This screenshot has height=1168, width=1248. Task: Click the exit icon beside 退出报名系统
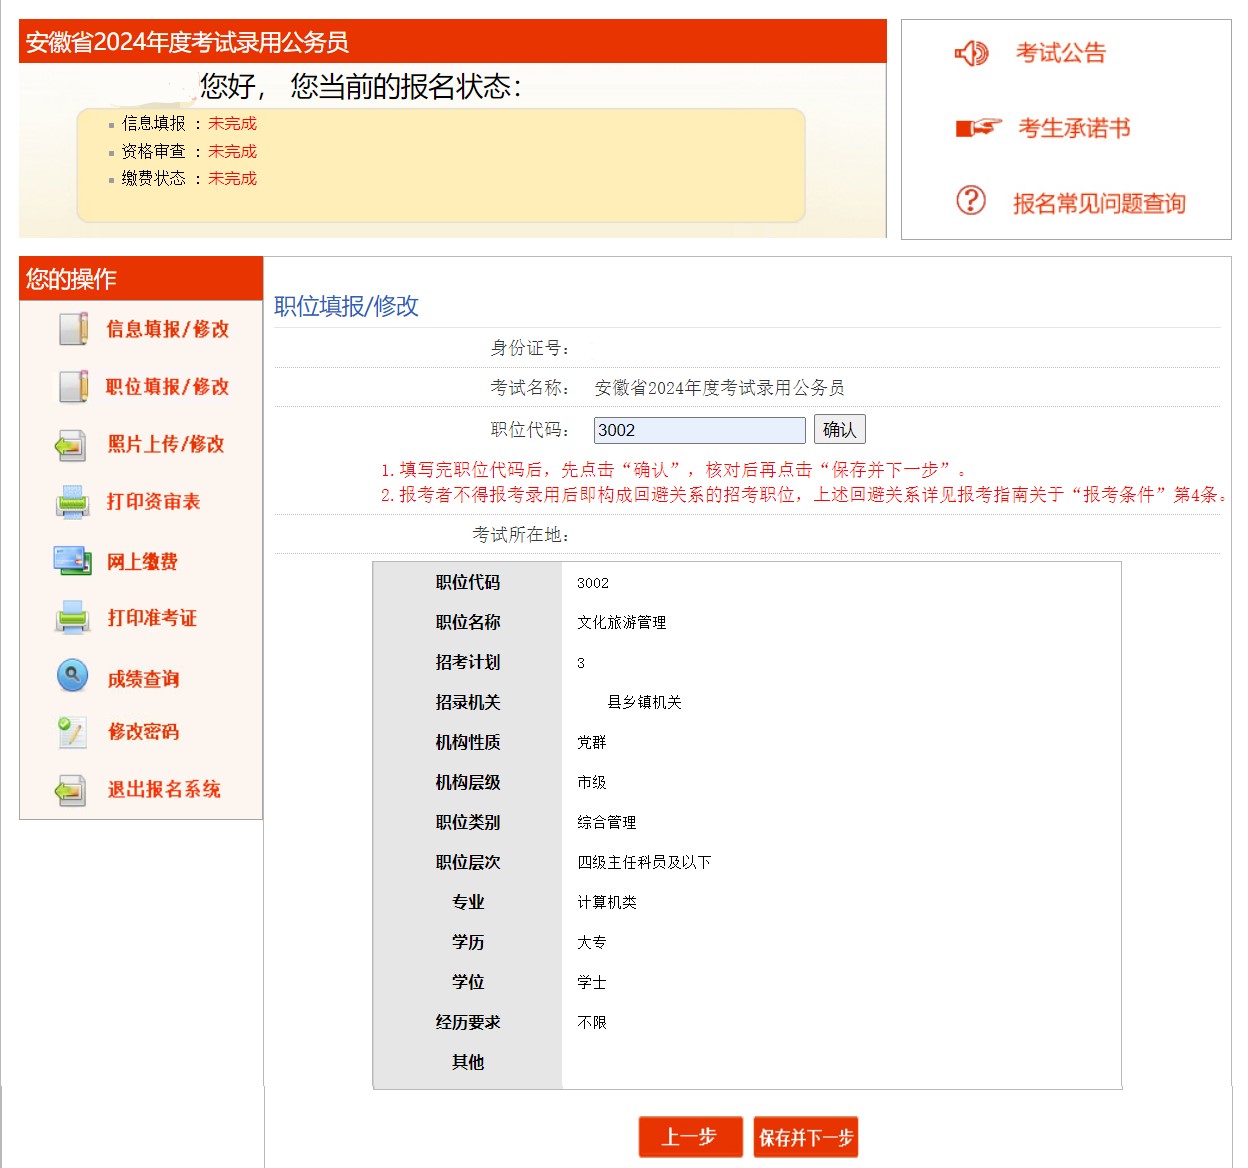click(71, 790)
